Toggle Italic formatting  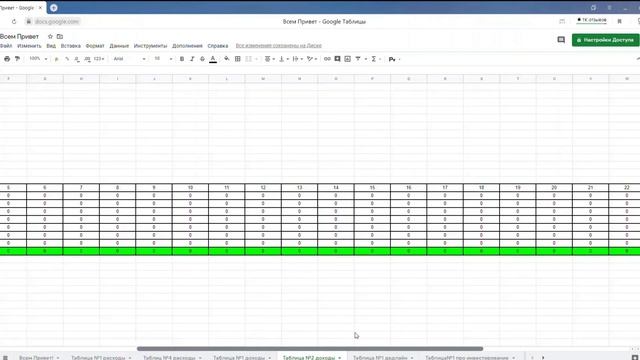192,59
